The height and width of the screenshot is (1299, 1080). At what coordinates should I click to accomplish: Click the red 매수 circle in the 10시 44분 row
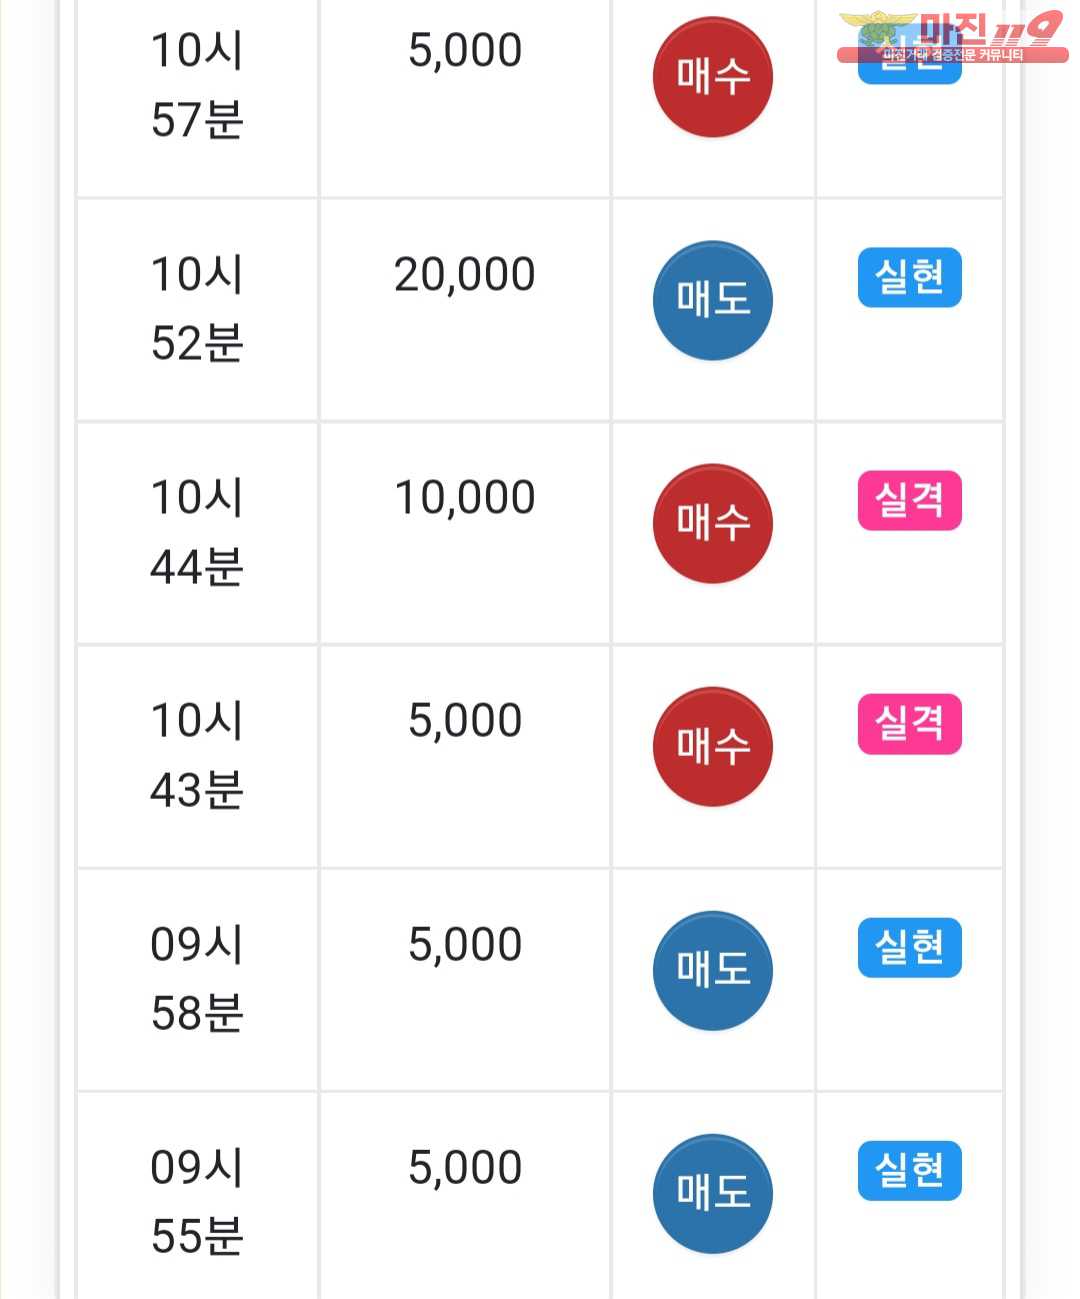712,523
